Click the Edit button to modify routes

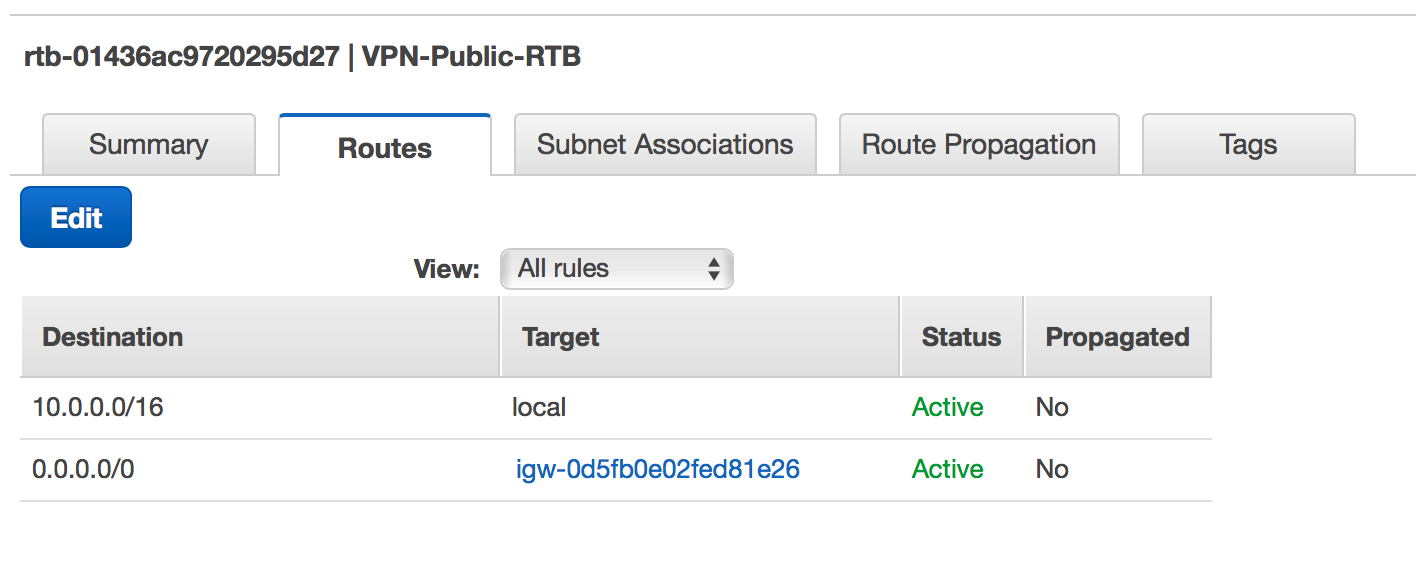[75, 216]
